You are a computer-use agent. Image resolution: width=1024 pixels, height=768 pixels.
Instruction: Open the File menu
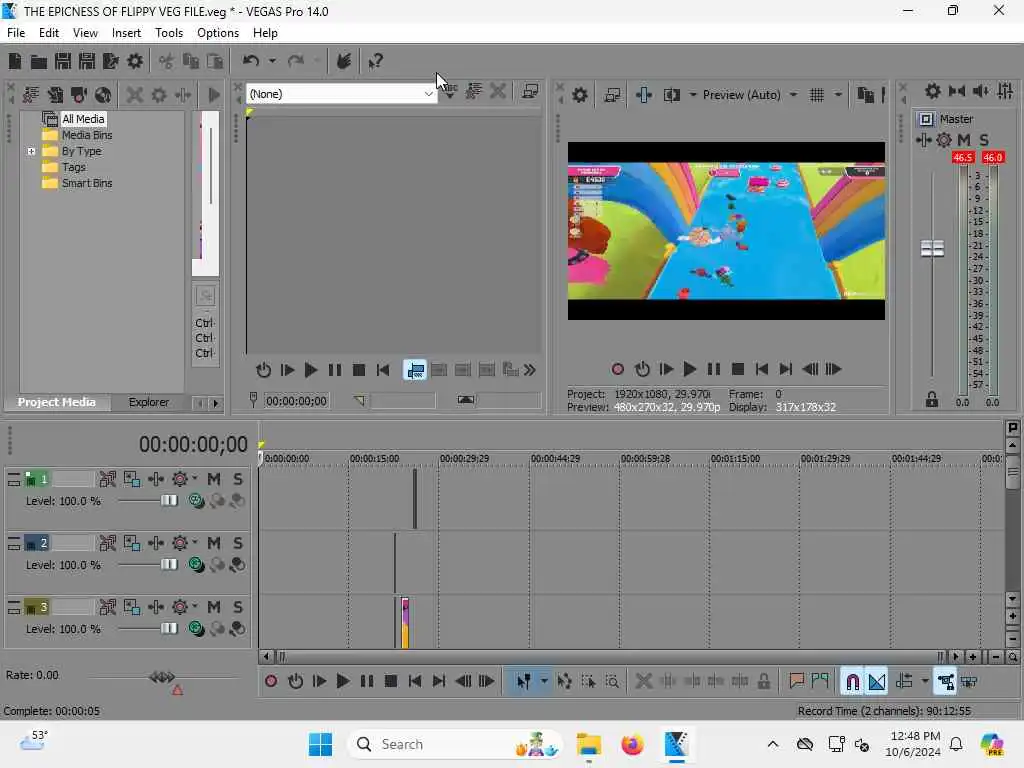(x=16, y=33)
